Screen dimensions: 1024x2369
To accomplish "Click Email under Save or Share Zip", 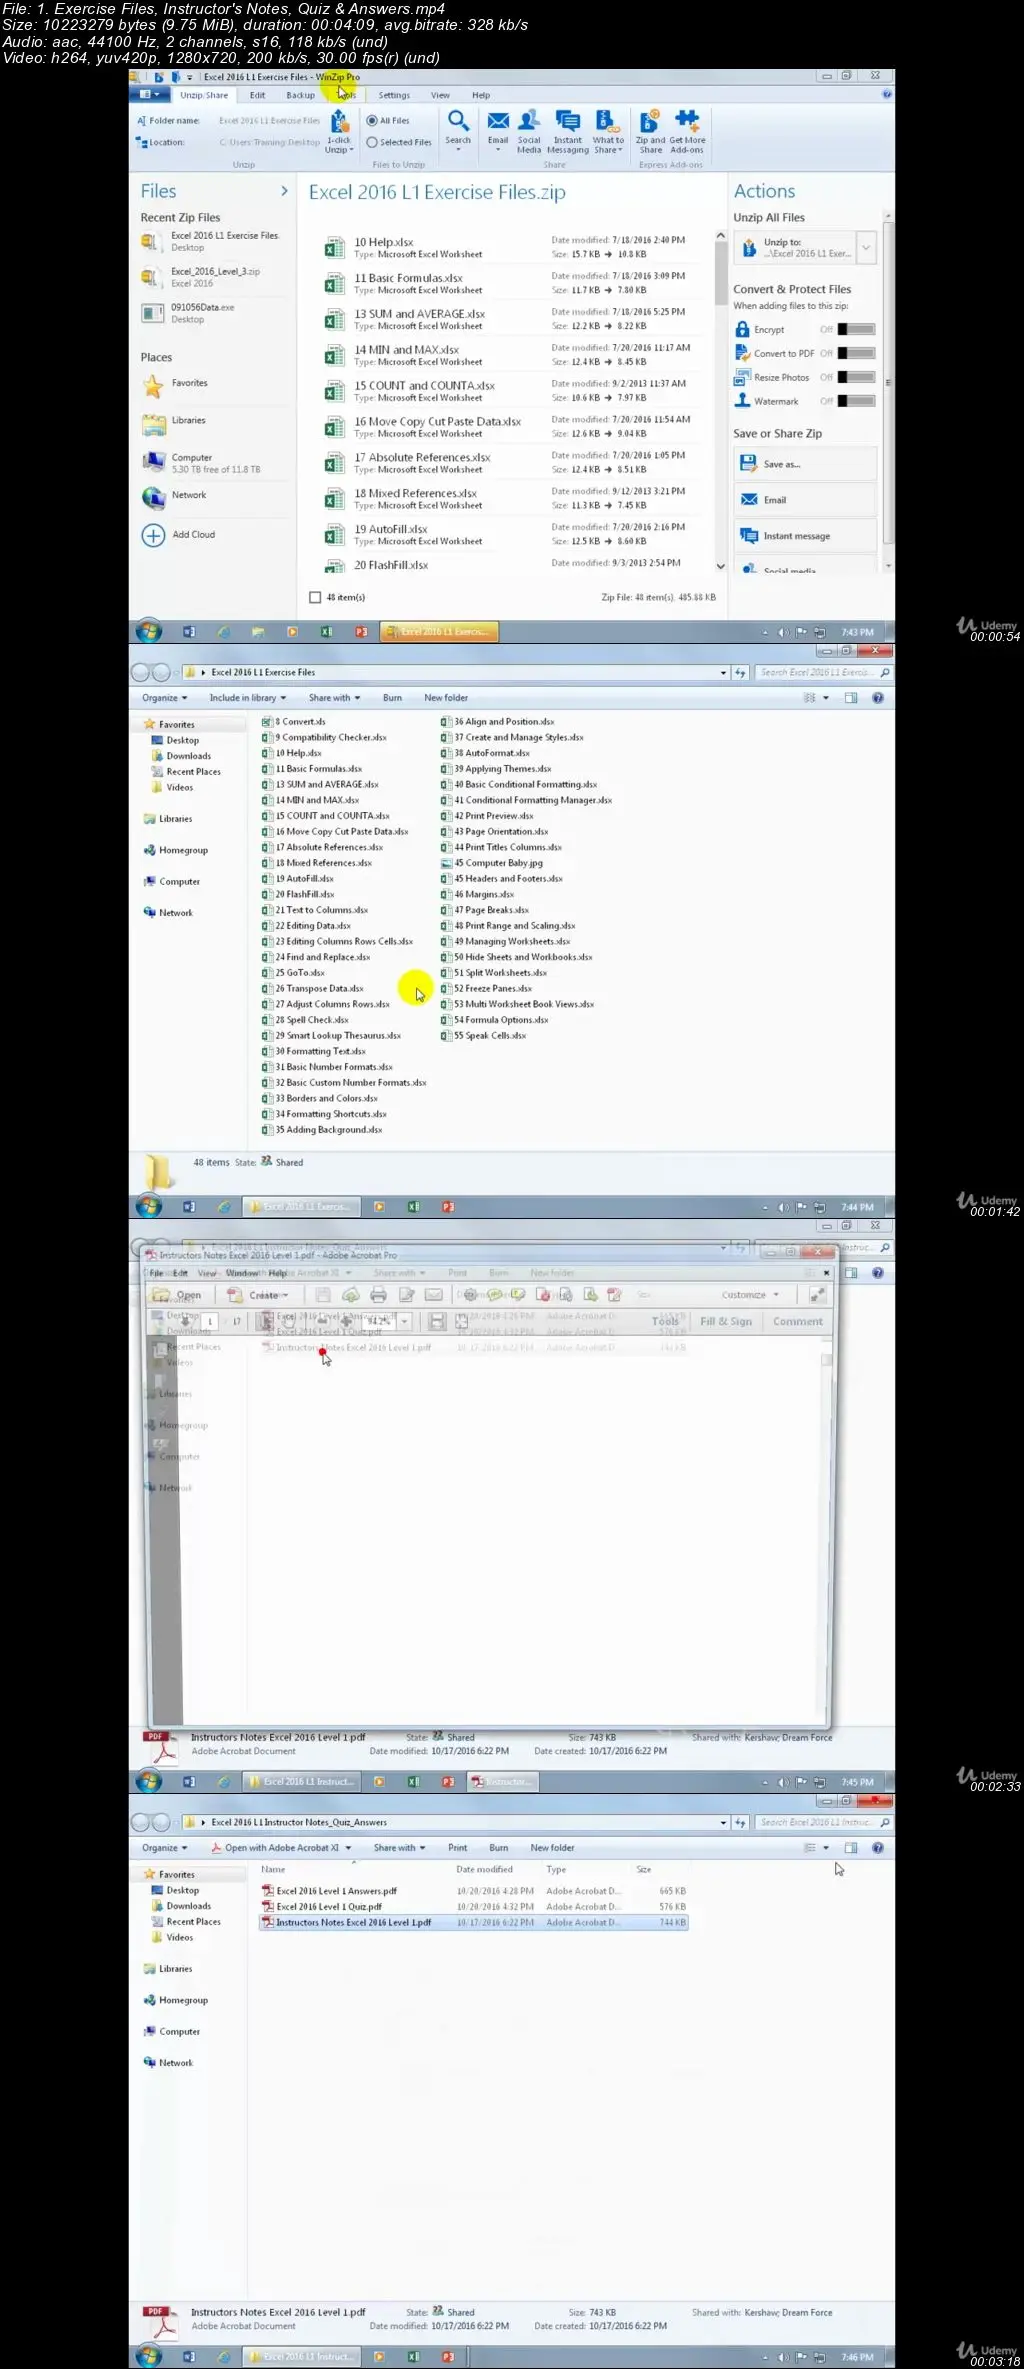I will [805, 500].
